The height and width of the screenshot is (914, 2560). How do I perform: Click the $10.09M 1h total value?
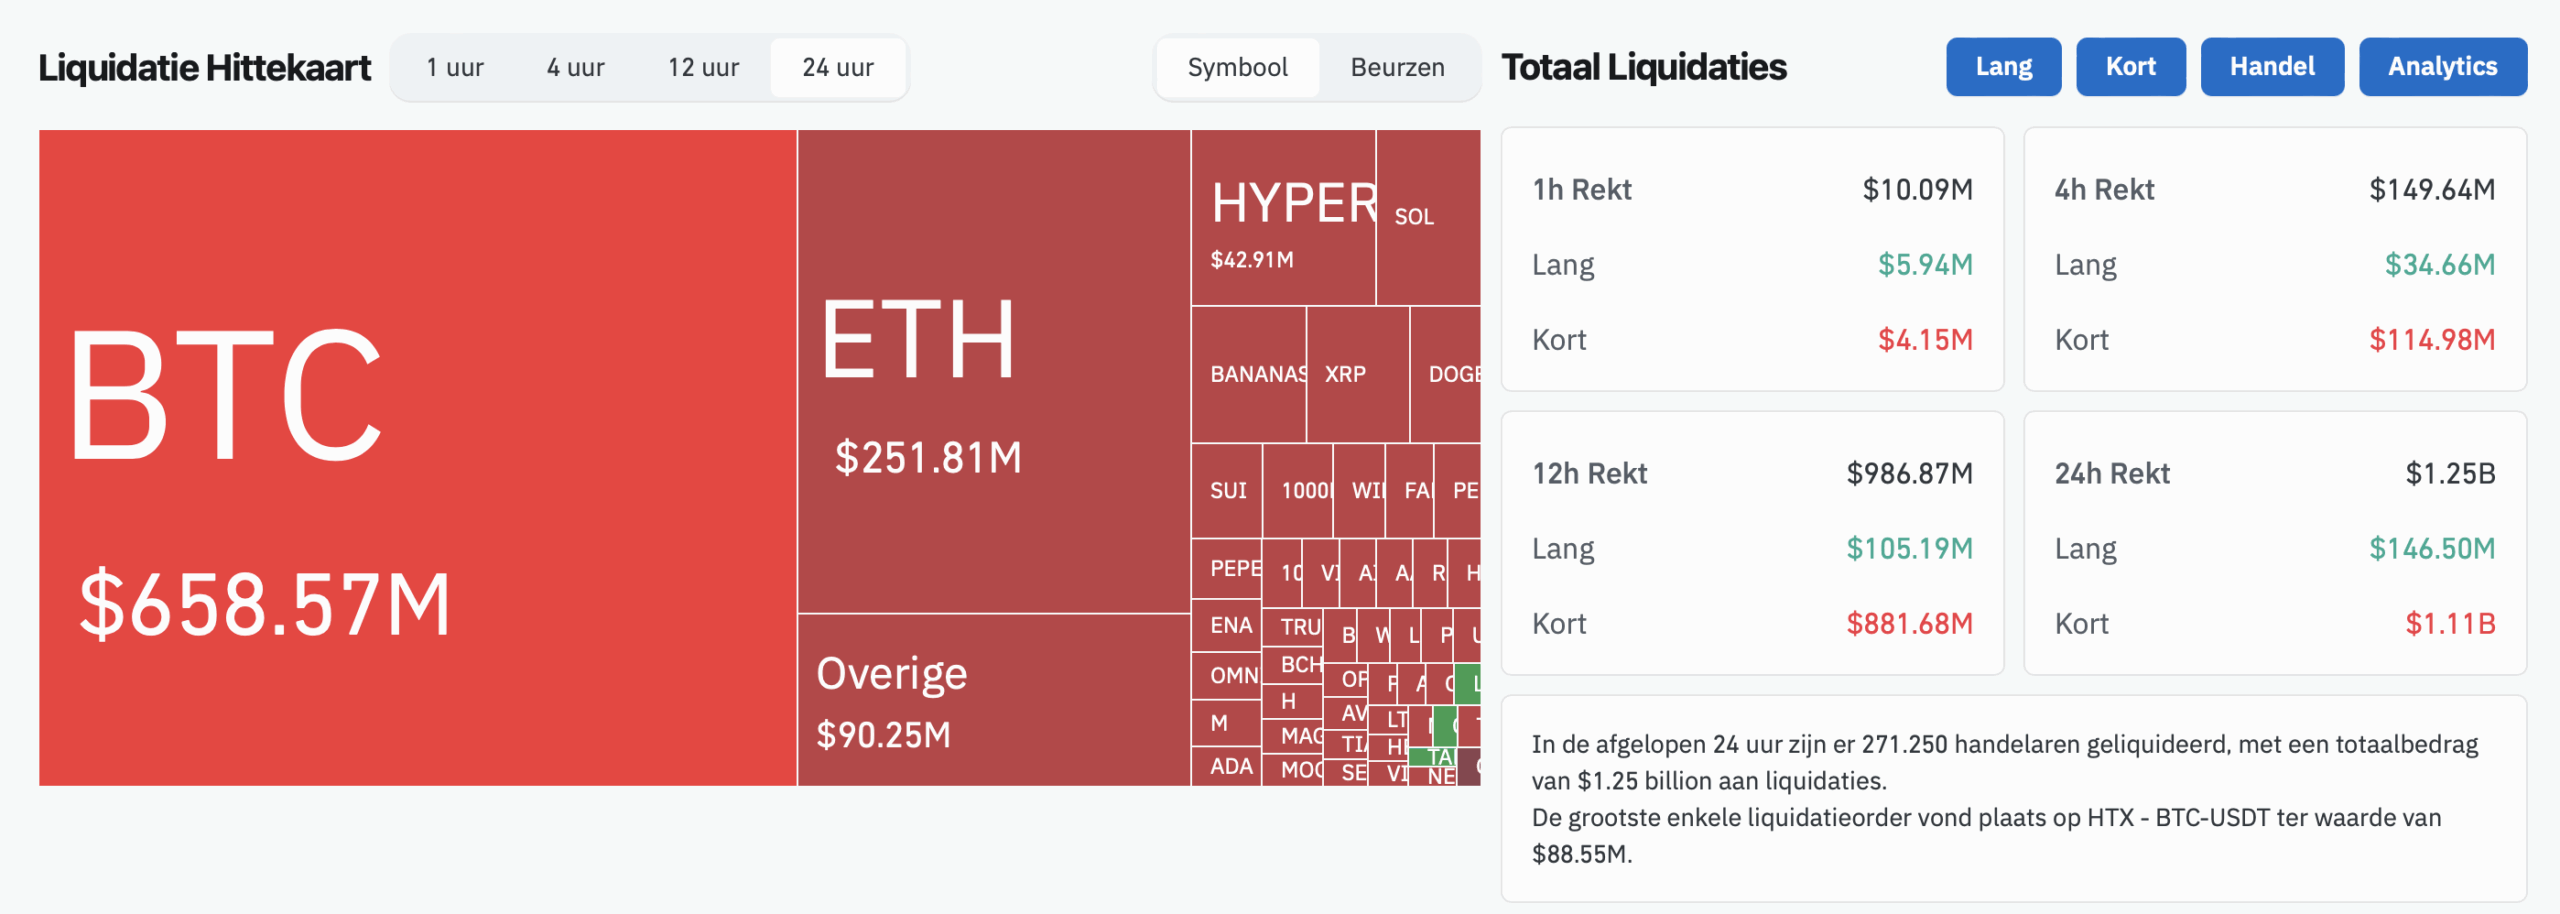tap(1917, 190)
